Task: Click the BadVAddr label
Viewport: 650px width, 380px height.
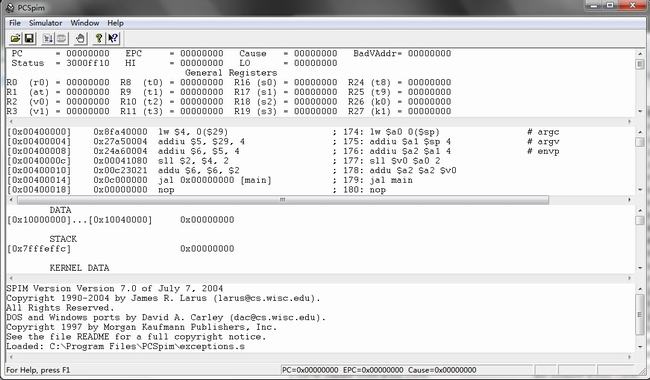Action: click(375, 53)
